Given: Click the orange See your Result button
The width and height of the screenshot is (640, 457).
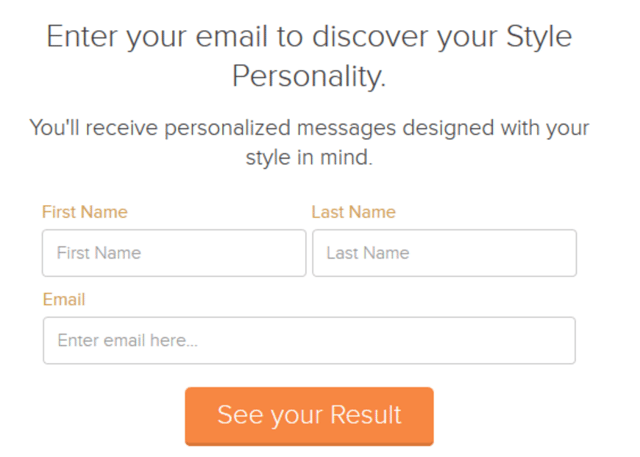Looking at the screenshot, I should 309,416.
